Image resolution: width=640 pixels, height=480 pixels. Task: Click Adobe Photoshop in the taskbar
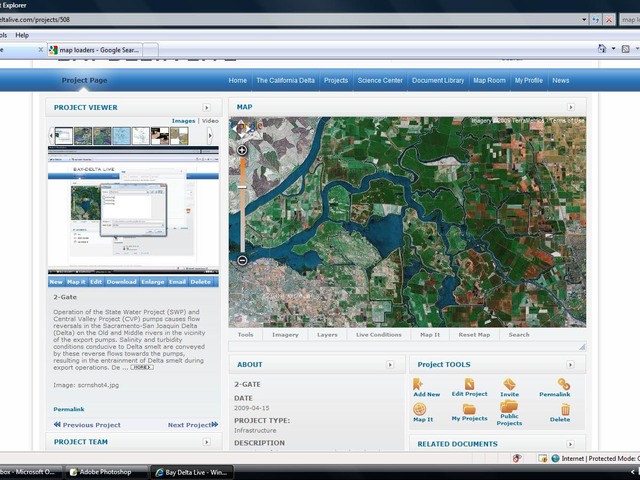105,472
